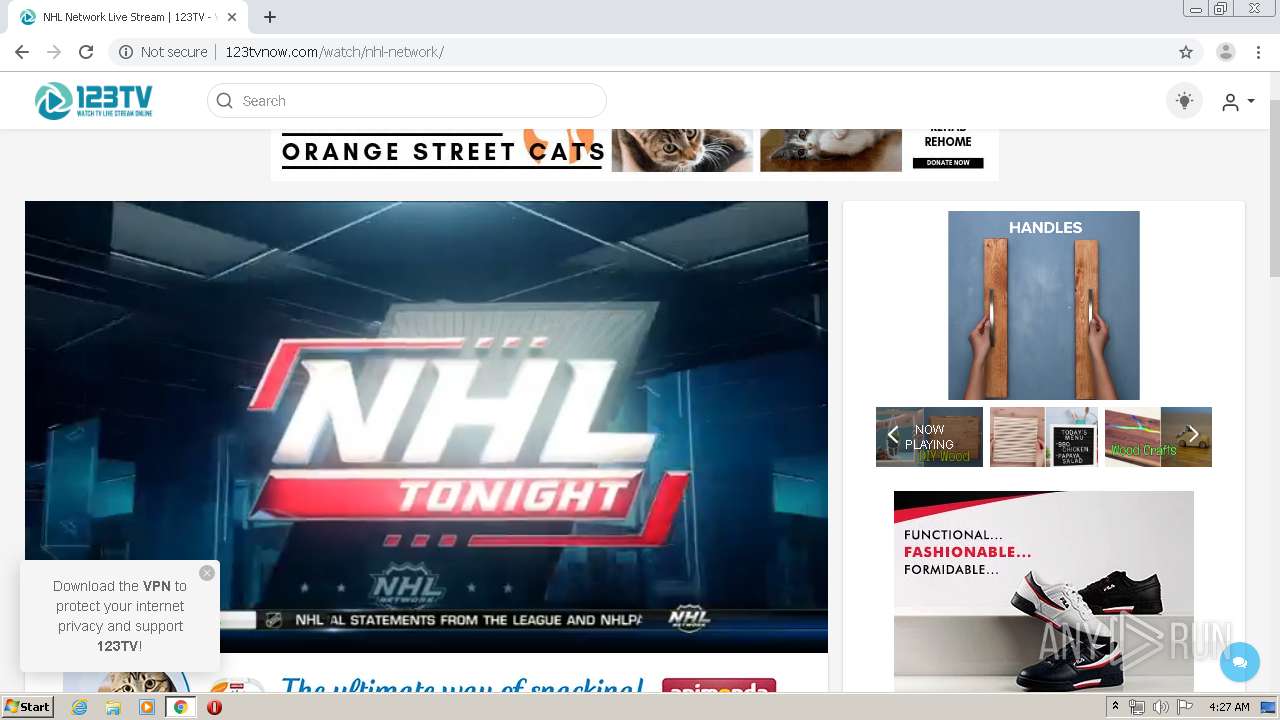Viewport: 1280px width, 720px height.
Task: Open the Fila sneakers advertisement
Action: click(x=1044, y=591)
